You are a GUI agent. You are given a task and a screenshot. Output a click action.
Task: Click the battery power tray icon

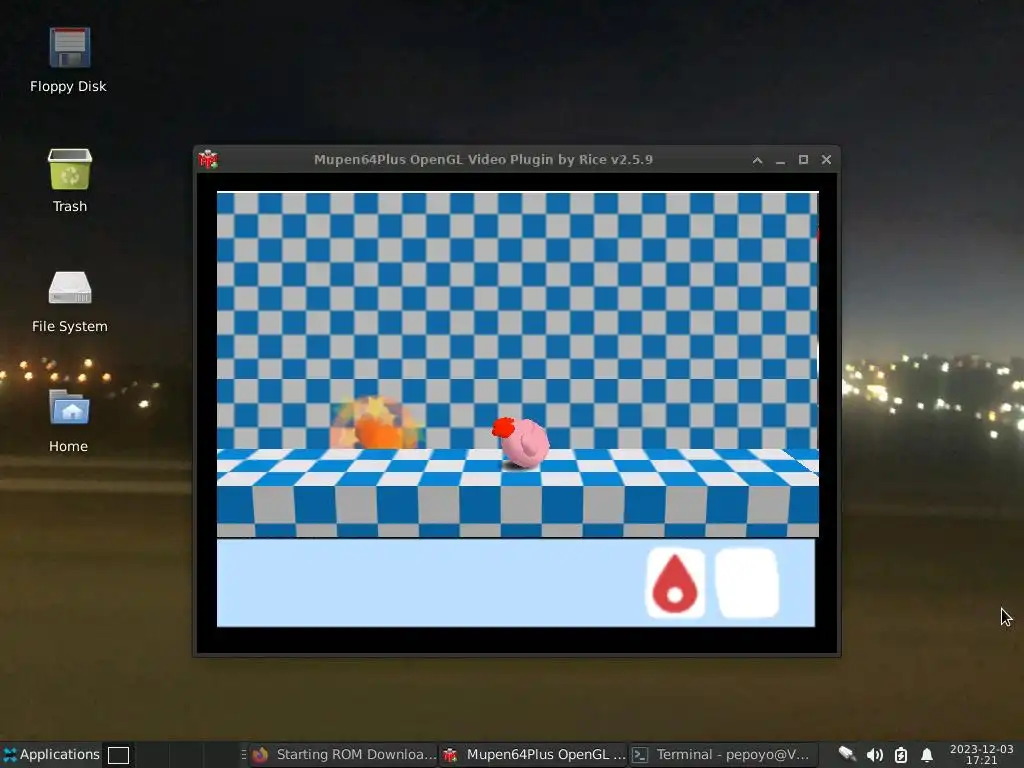[x=901, y=755]
